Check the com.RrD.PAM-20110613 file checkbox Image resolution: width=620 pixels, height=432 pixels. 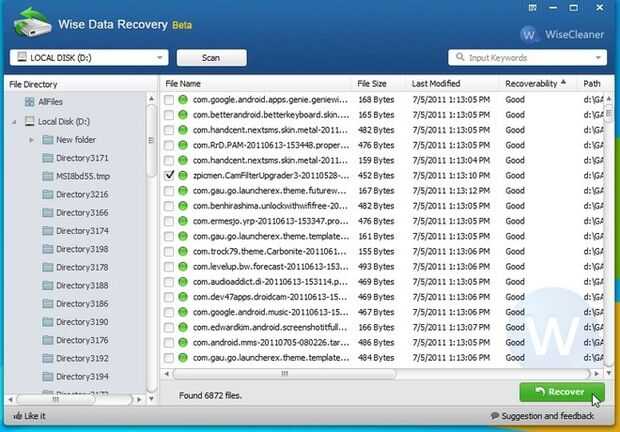(169, 145)
